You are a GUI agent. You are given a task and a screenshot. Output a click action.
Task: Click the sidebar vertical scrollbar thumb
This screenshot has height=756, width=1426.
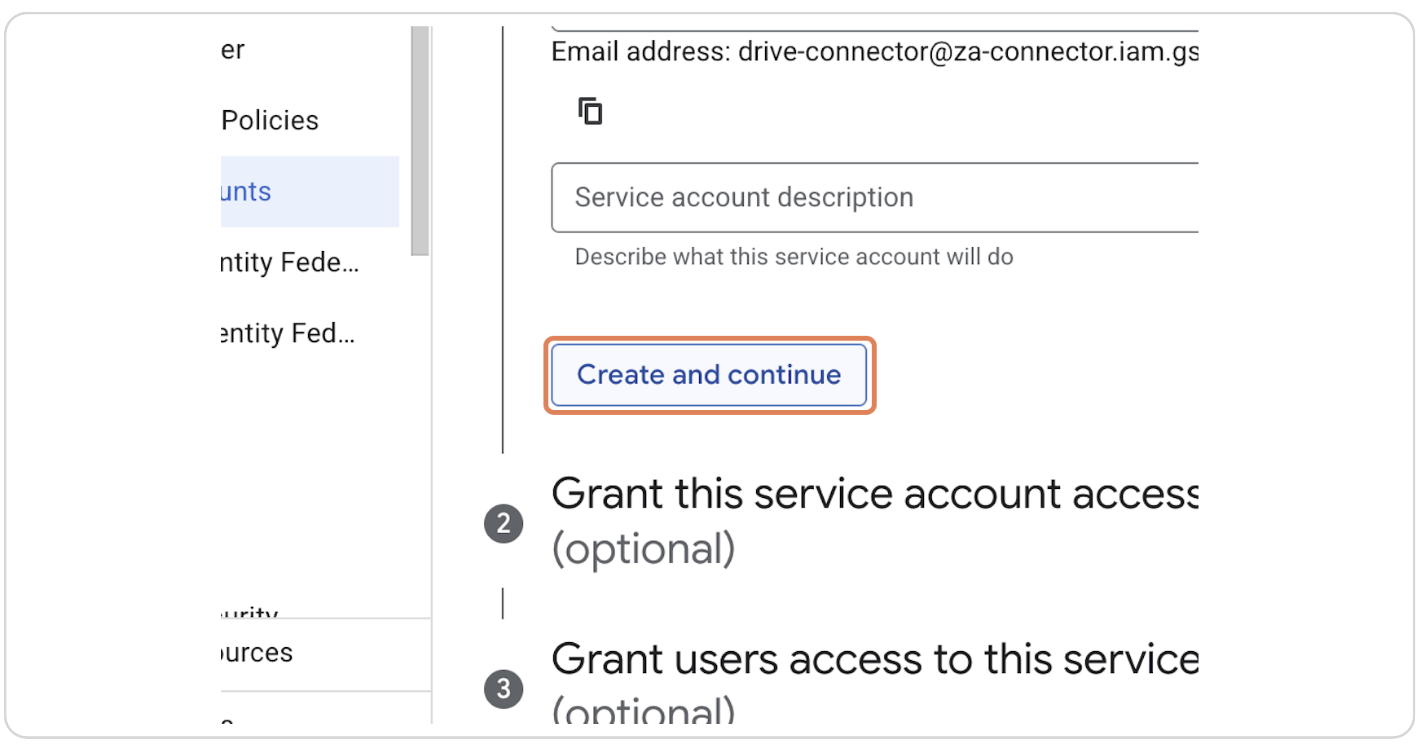pyautogui.click(x=420, y=140)
